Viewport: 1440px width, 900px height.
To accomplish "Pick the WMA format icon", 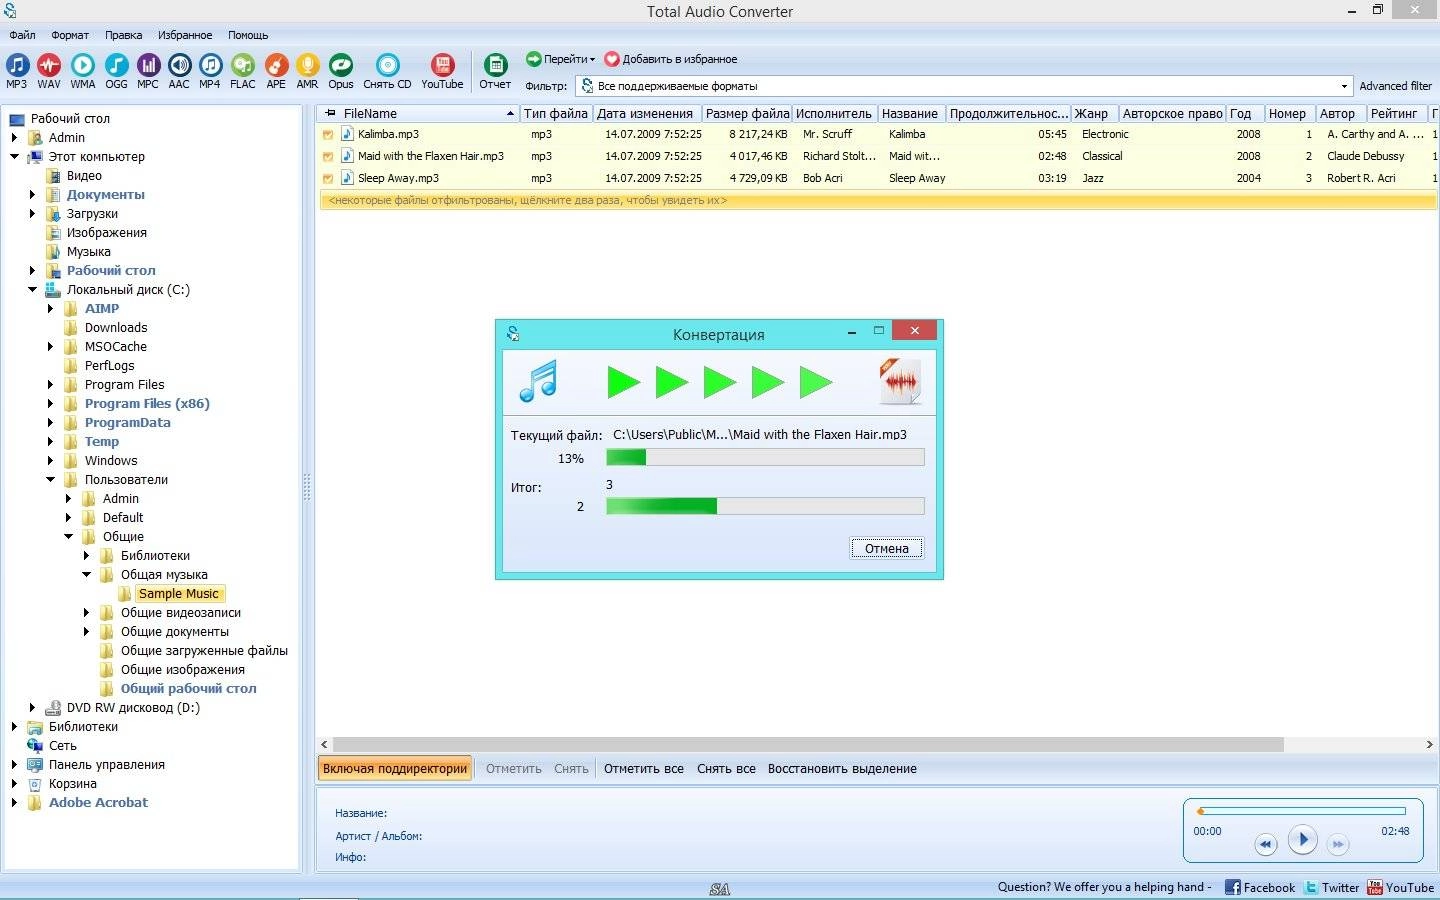I will coord(83,71).
